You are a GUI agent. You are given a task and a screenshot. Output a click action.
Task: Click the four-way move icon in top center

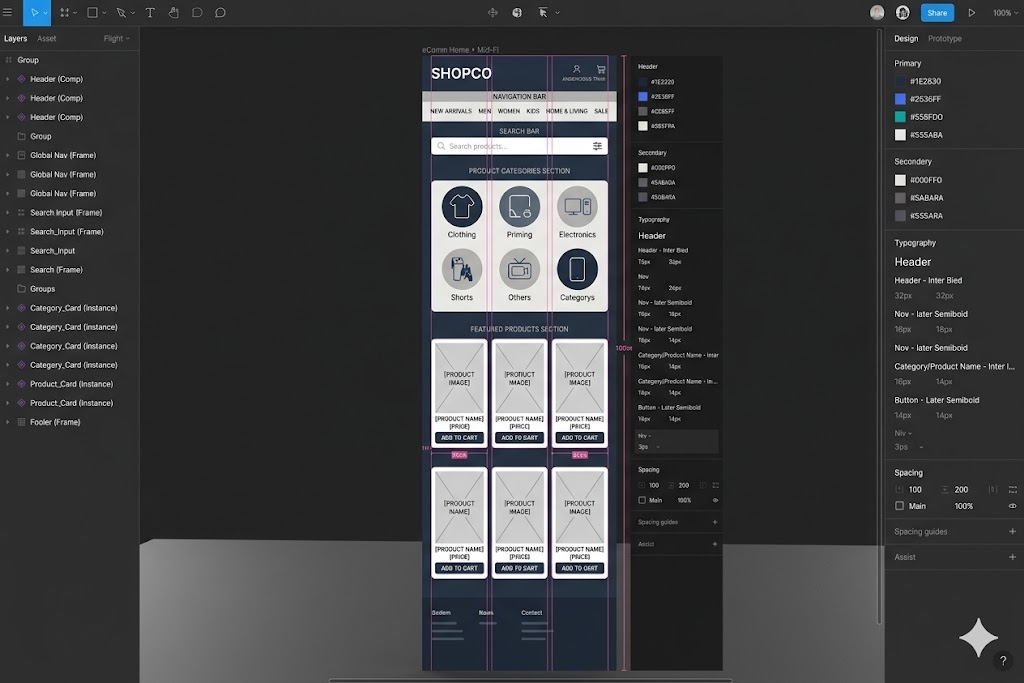click(x=493, y=12)
